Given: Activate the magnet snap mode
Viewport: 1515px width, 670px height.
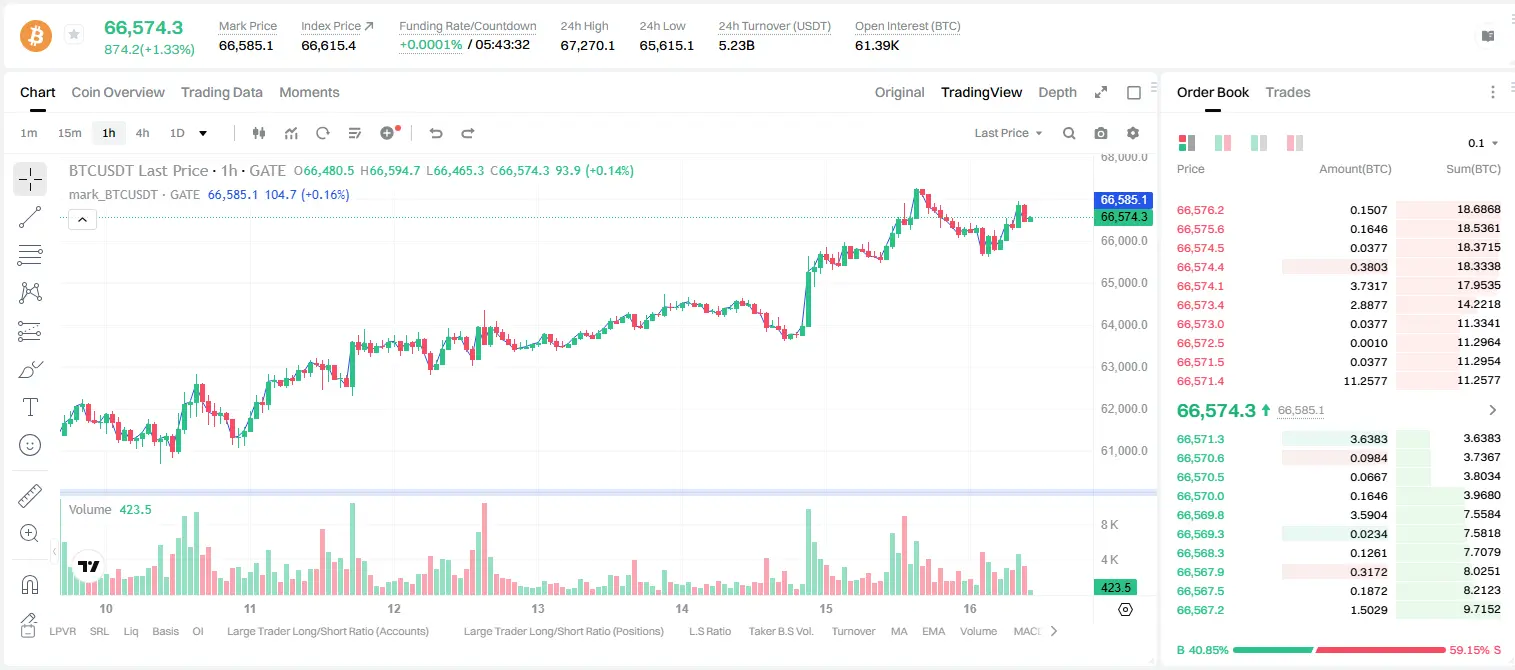Looking at the screenshot, I should (x=30, y=584).
